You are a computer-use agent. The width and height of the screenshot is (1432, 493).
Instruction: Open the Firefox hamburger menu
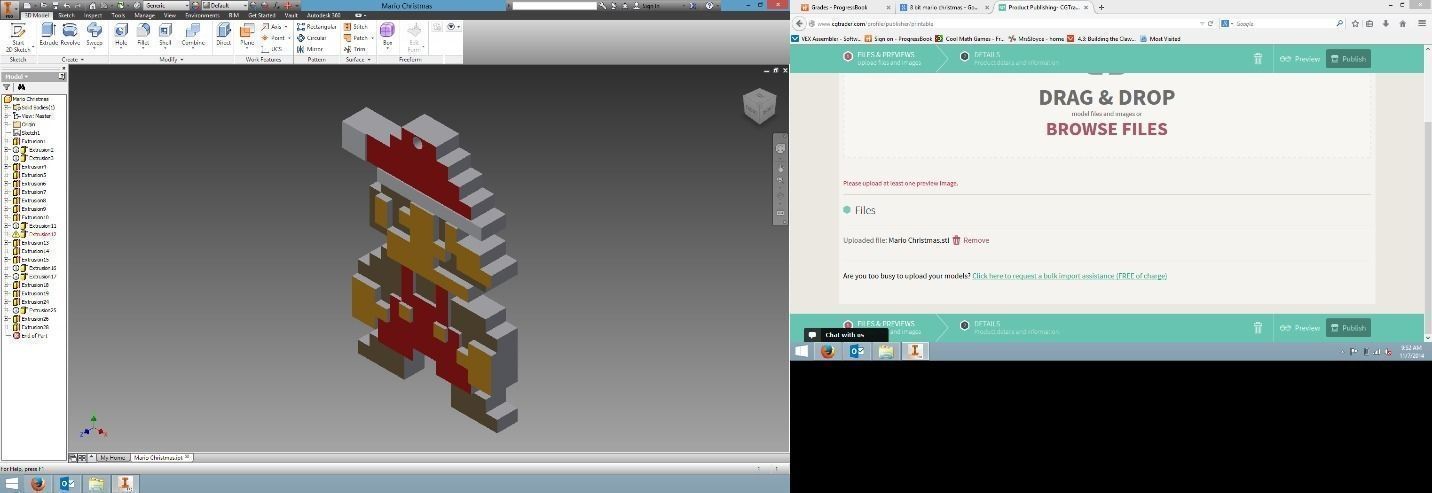point(1422,23)
